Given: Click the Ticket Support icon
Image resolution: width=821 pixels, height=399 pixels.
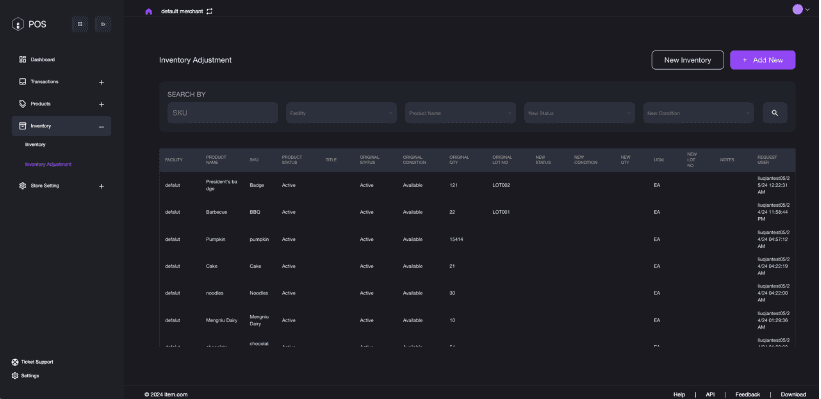Looking at the screenshot, I should (x=15, y=362).
